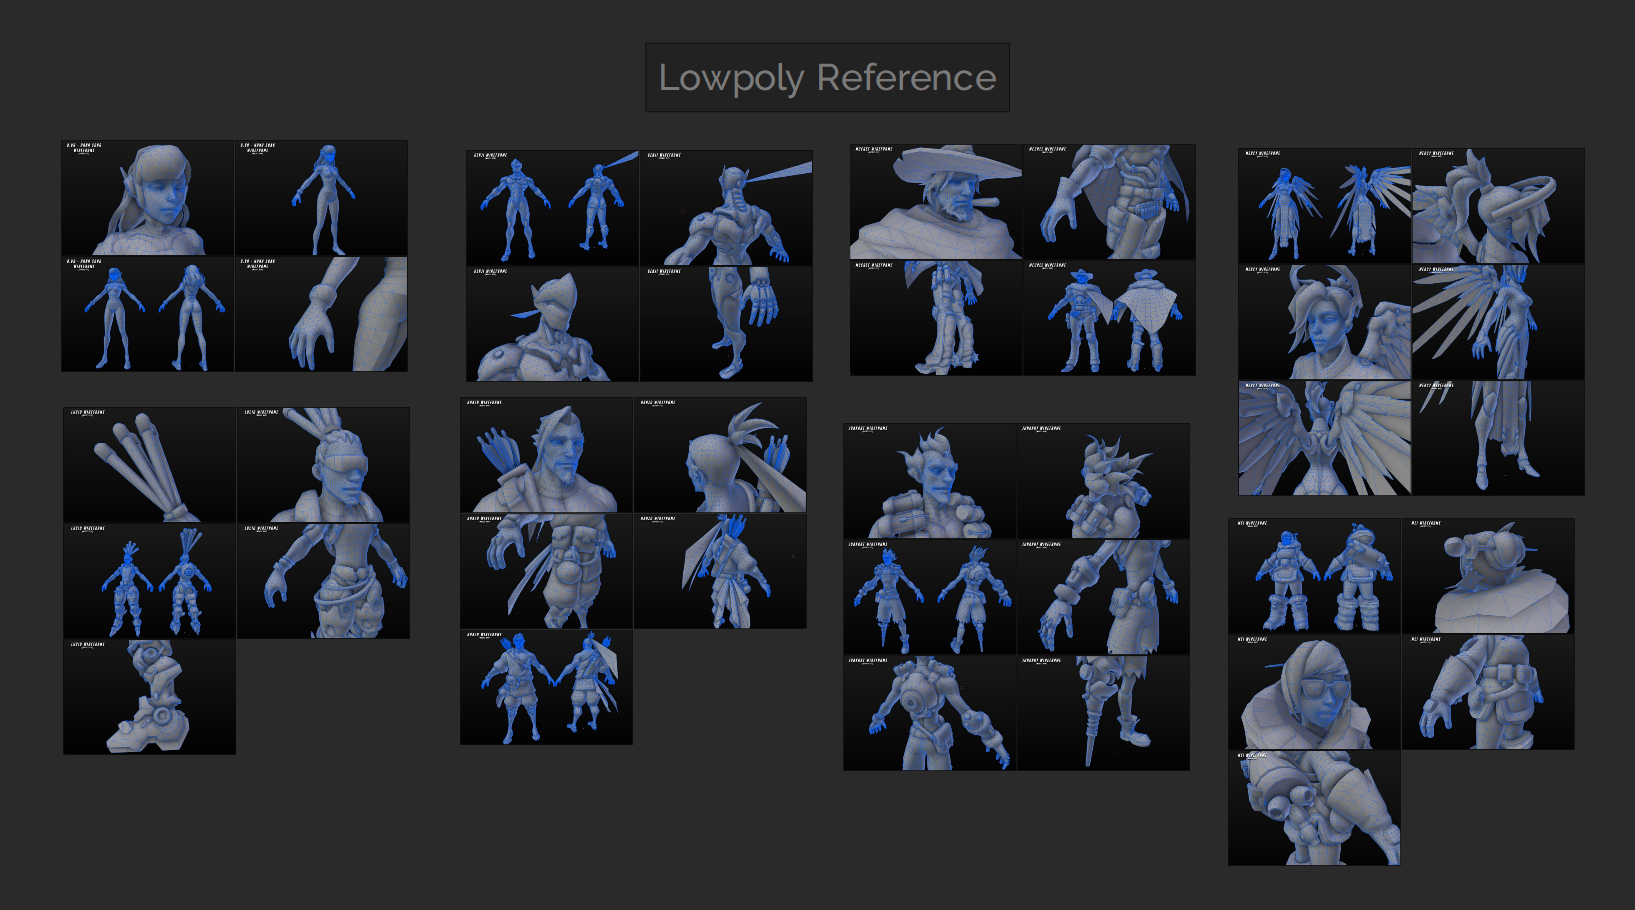
Task: Select the Genji helmet head closeup image
Action: (x=553, y=324)
